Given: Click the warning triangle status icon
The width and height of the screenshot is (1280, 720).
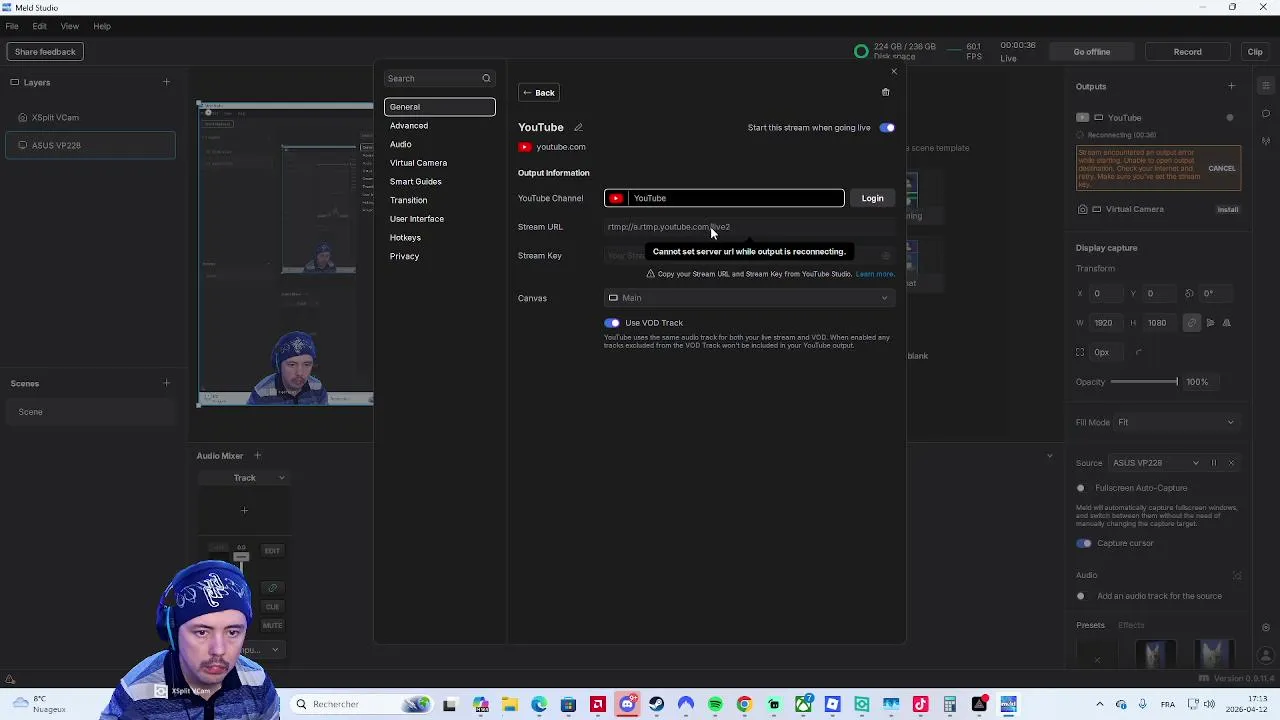Looking at the screenshot, I should [x=10, y=680].
